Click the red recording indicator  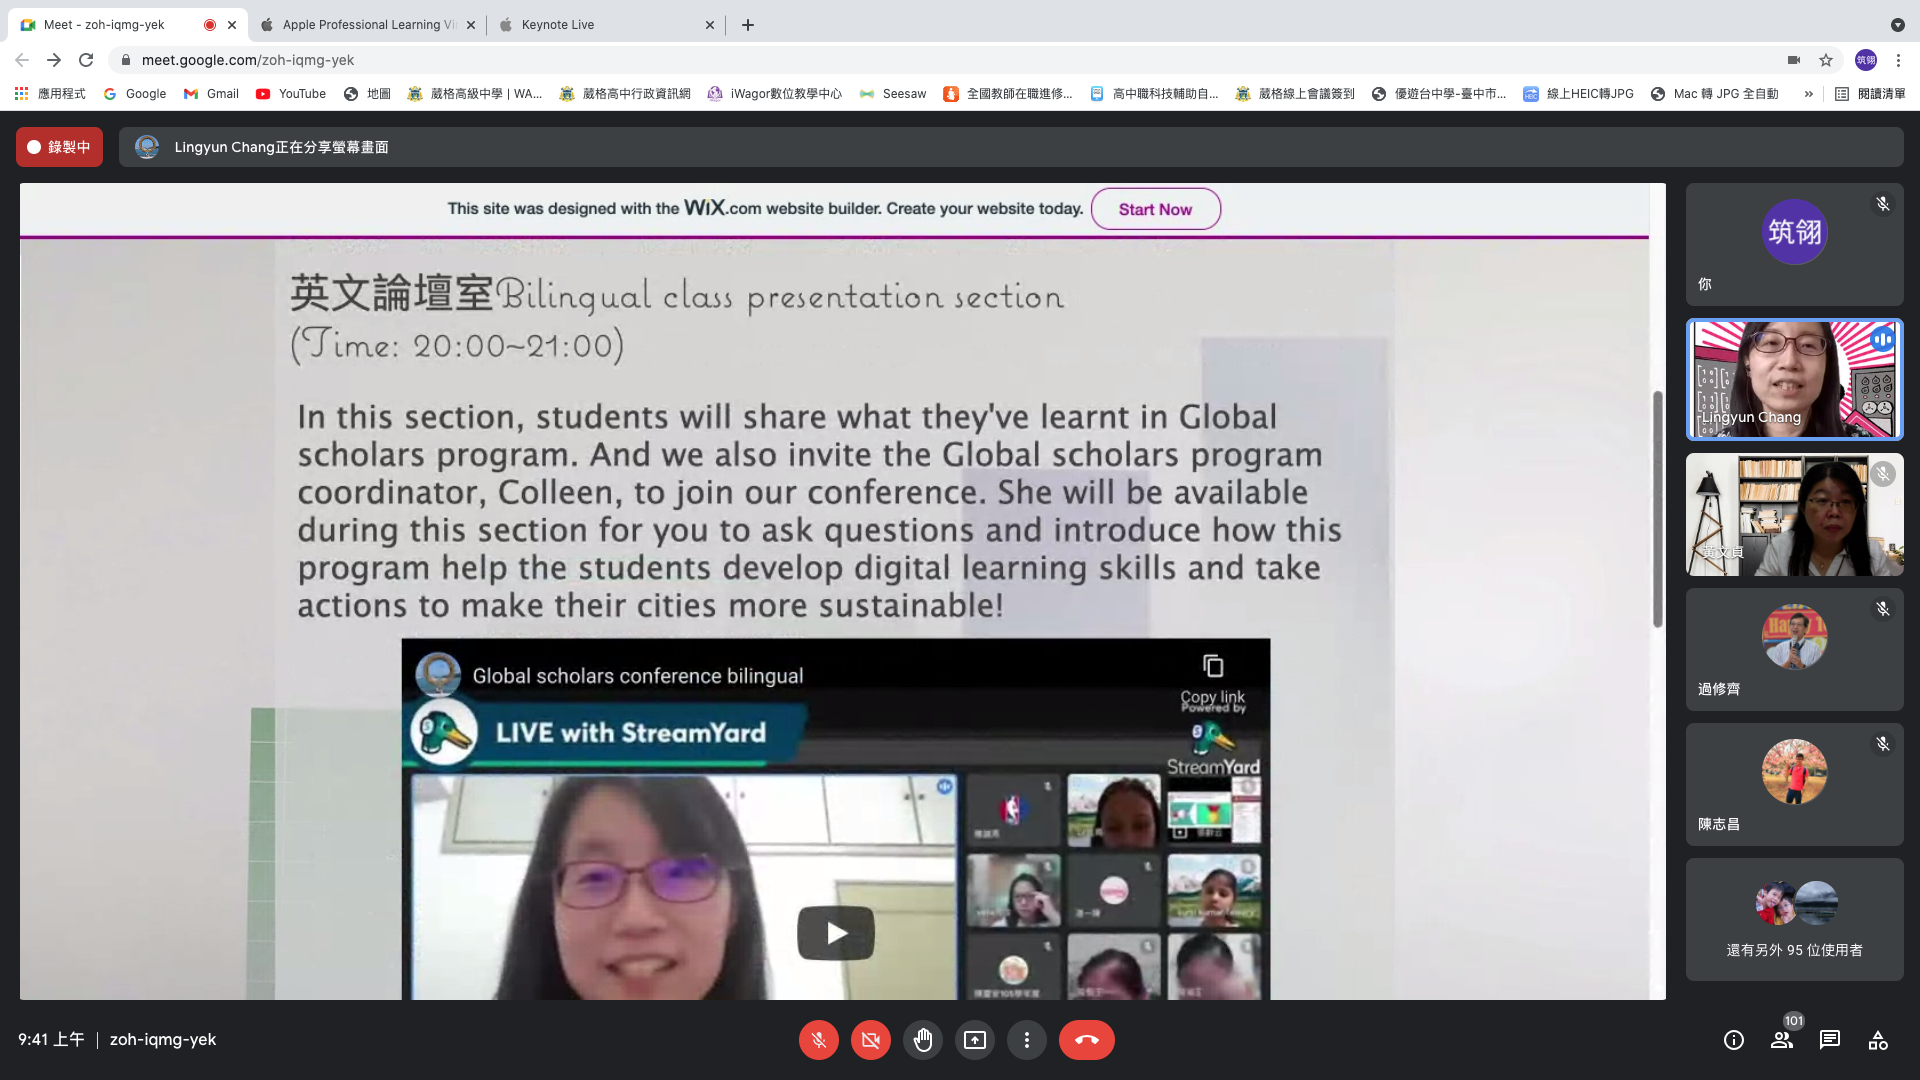click(x=59, y=147)
